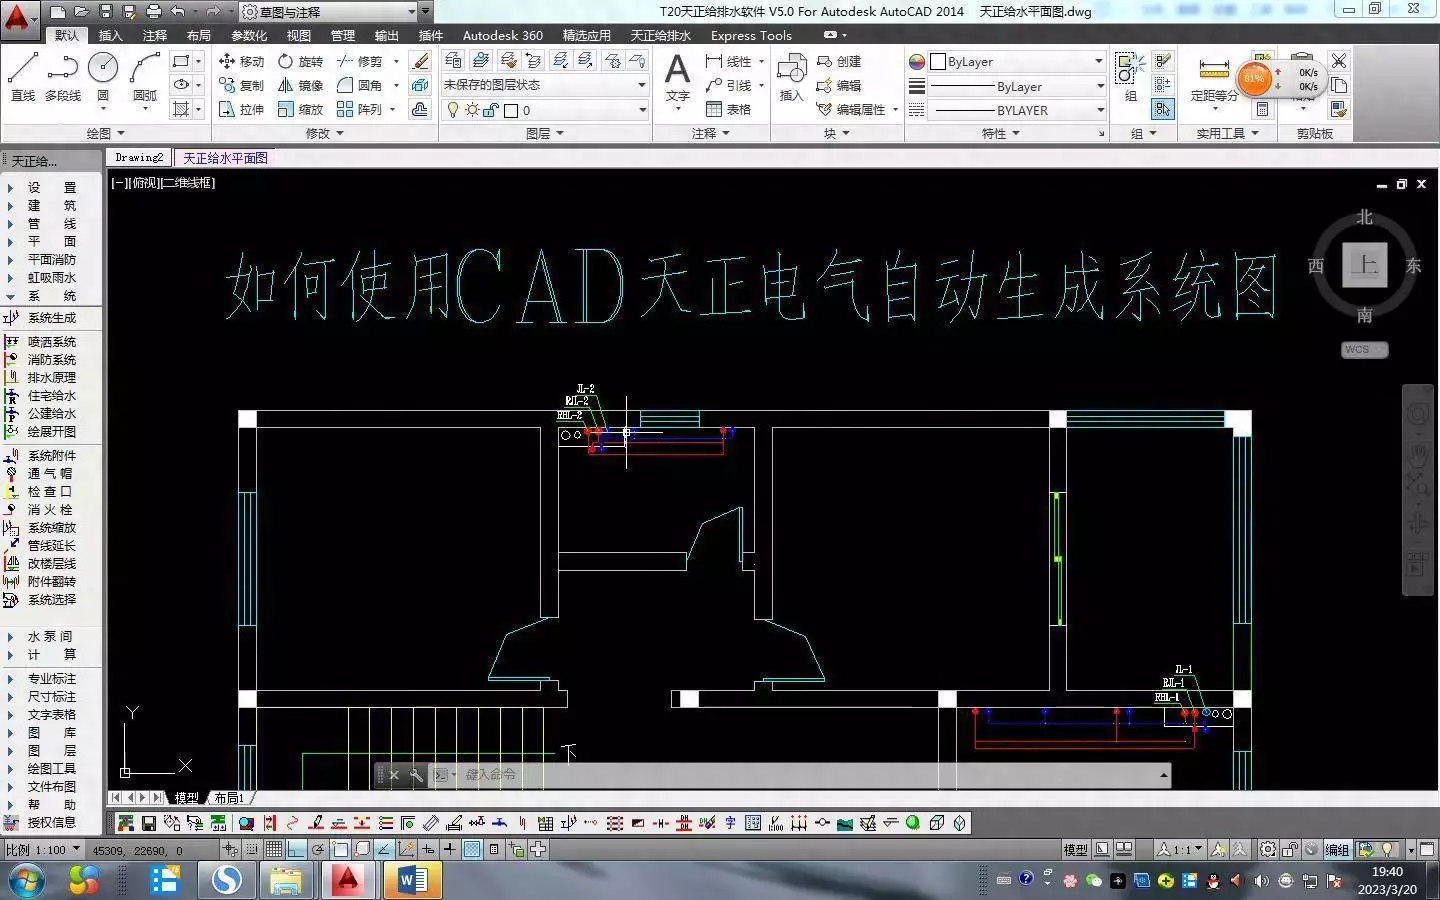Open the multiline Text (文字) tool
The image size is (1440, 900).
click(678, 70)
